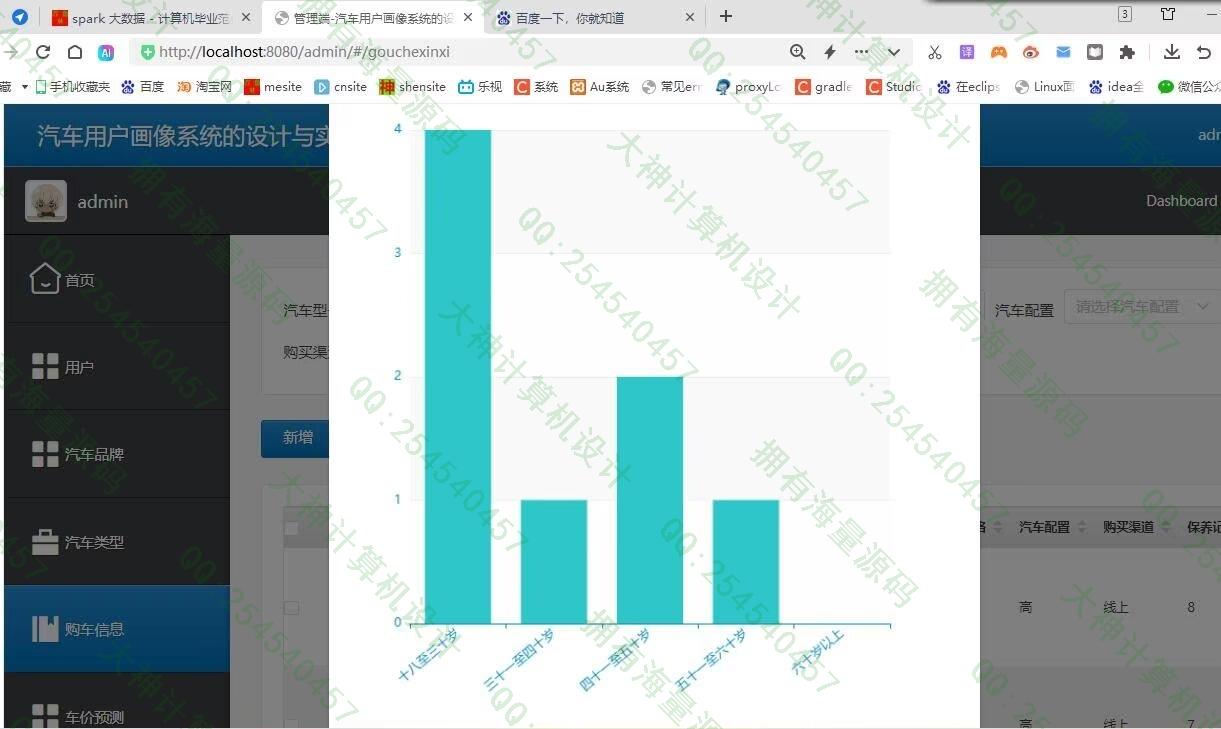Screen dimensions: 1221x729
Task: Select the 管理端-汽车用户画像系统 tab
Action: (373, 17)
